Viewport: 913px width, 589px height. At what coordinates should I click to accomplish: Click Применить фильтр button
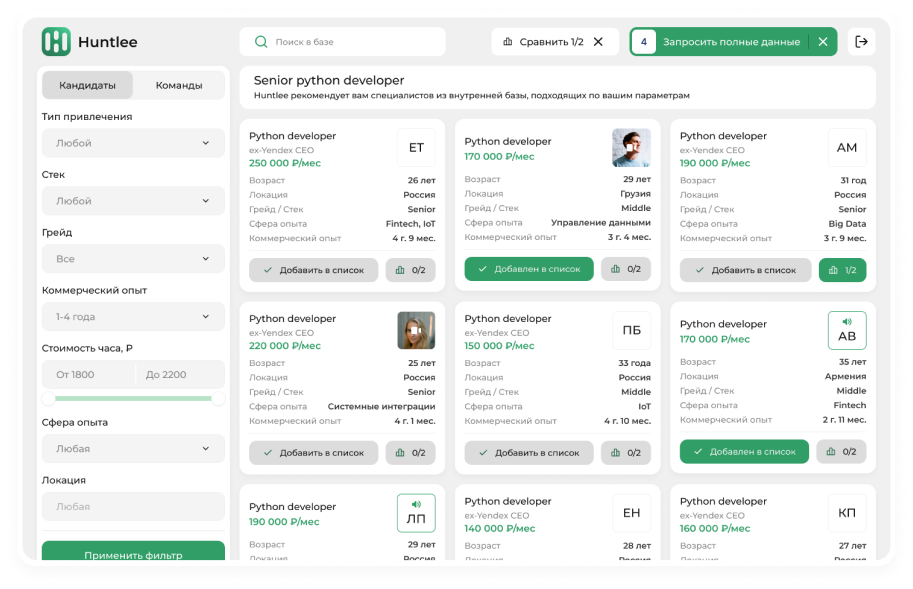pyautogui.click(x=133, y=552)
